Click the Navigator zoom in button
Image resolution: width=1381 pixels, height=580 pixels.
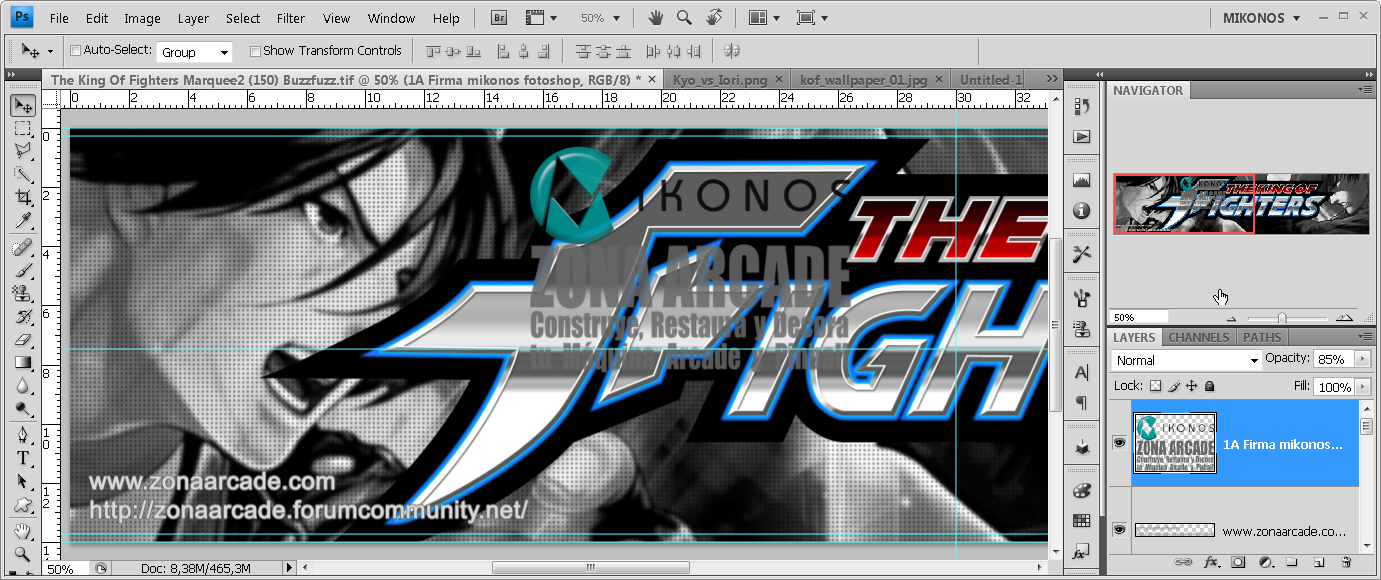tap(1344, 318)
